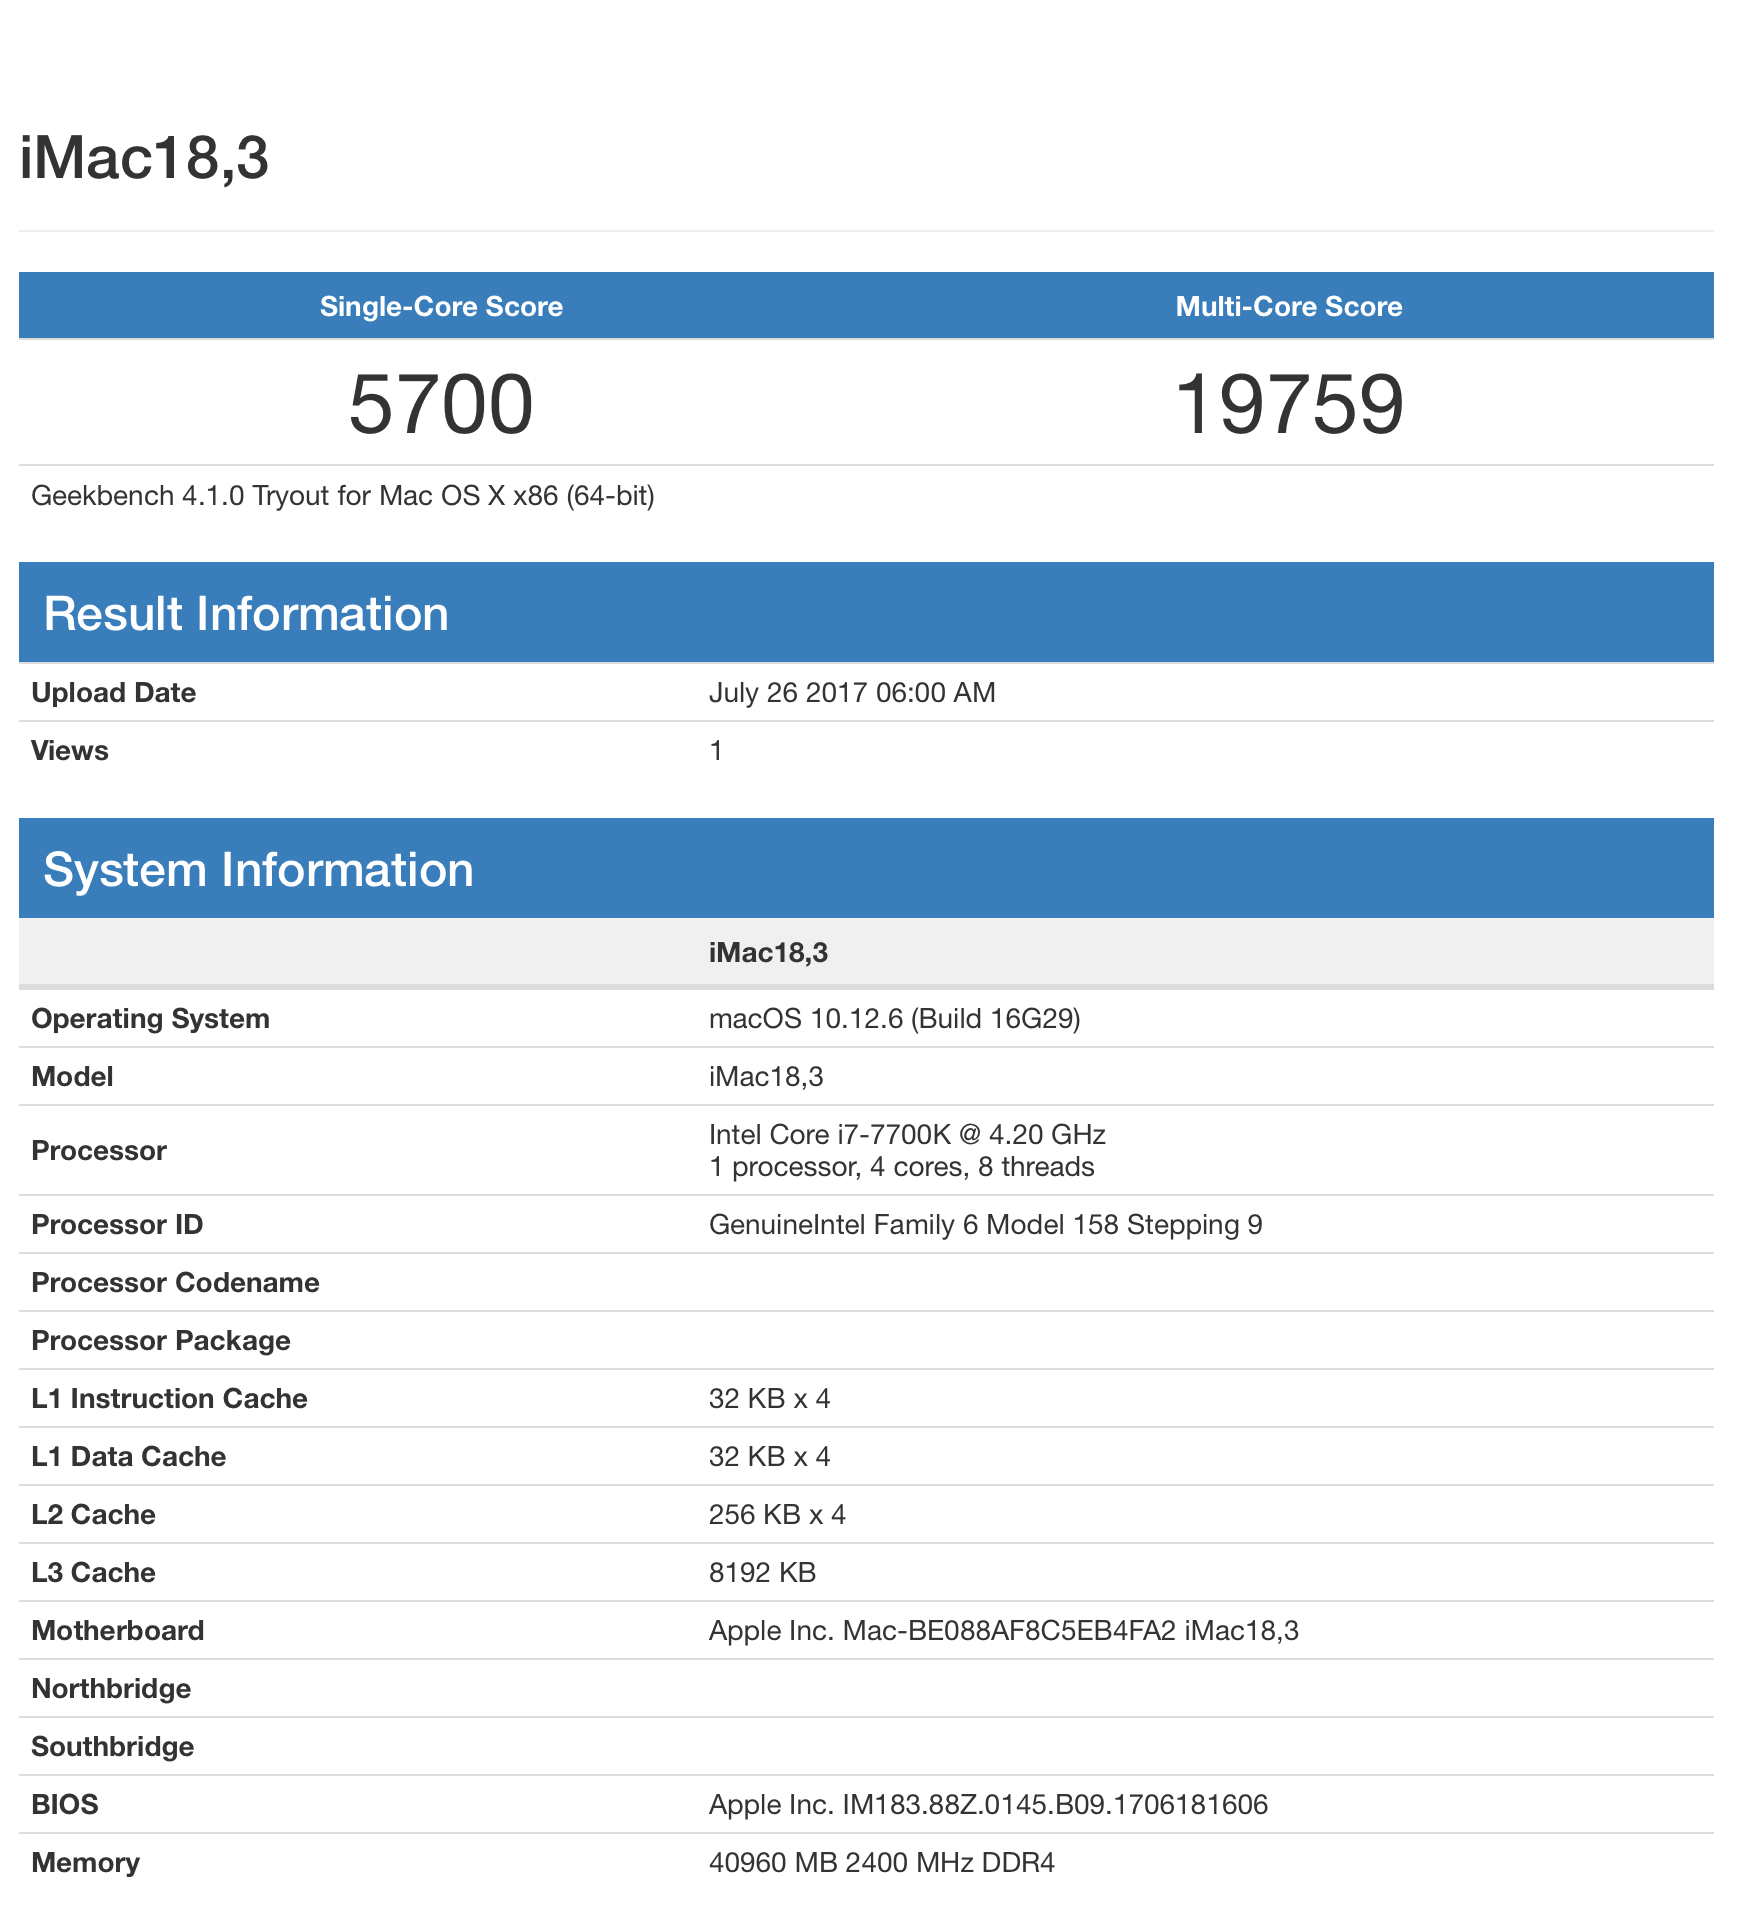Click the Views label
The image size is (1744, 1920).
[70, 750]
